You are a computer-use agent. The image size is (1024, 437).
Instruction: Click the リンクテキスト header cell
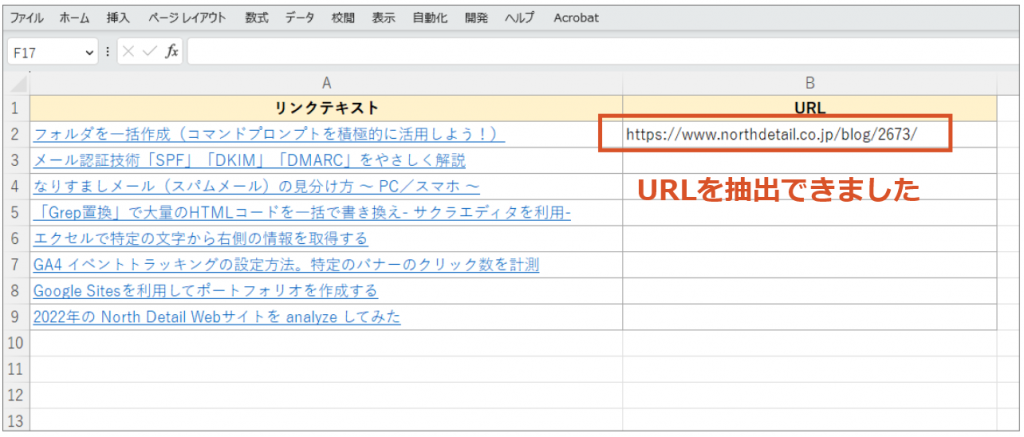326,108
